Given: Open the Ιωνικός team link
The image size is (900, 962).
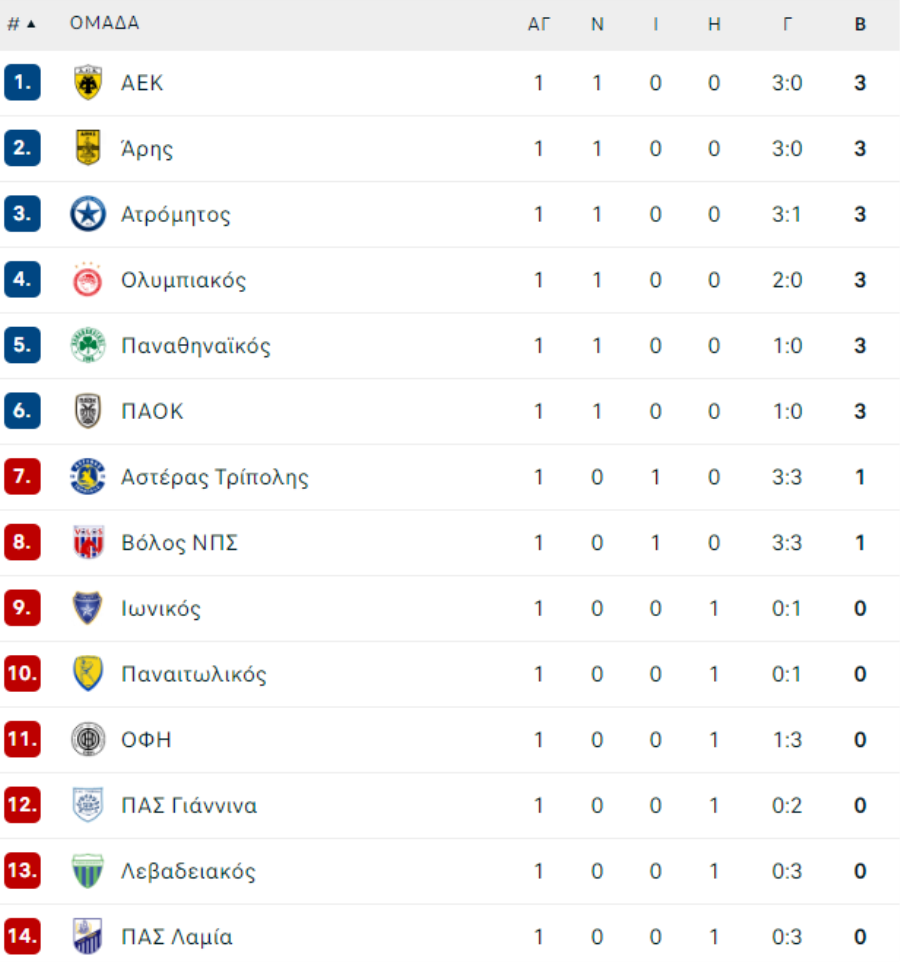Looking at the screenshot, I should pos(161,608).
